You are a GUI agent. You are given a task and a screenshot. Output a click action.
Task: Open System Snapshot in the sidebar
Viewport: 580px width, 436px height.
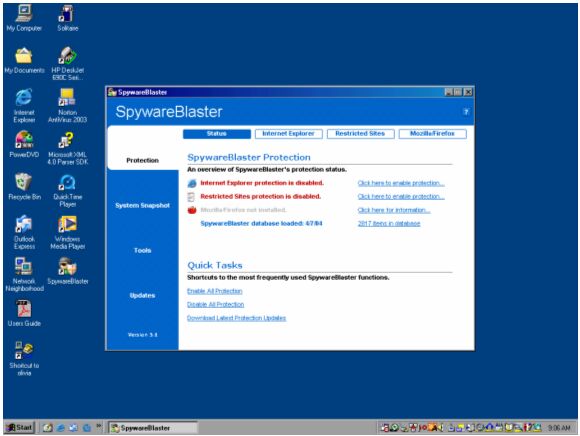[142, 206]
